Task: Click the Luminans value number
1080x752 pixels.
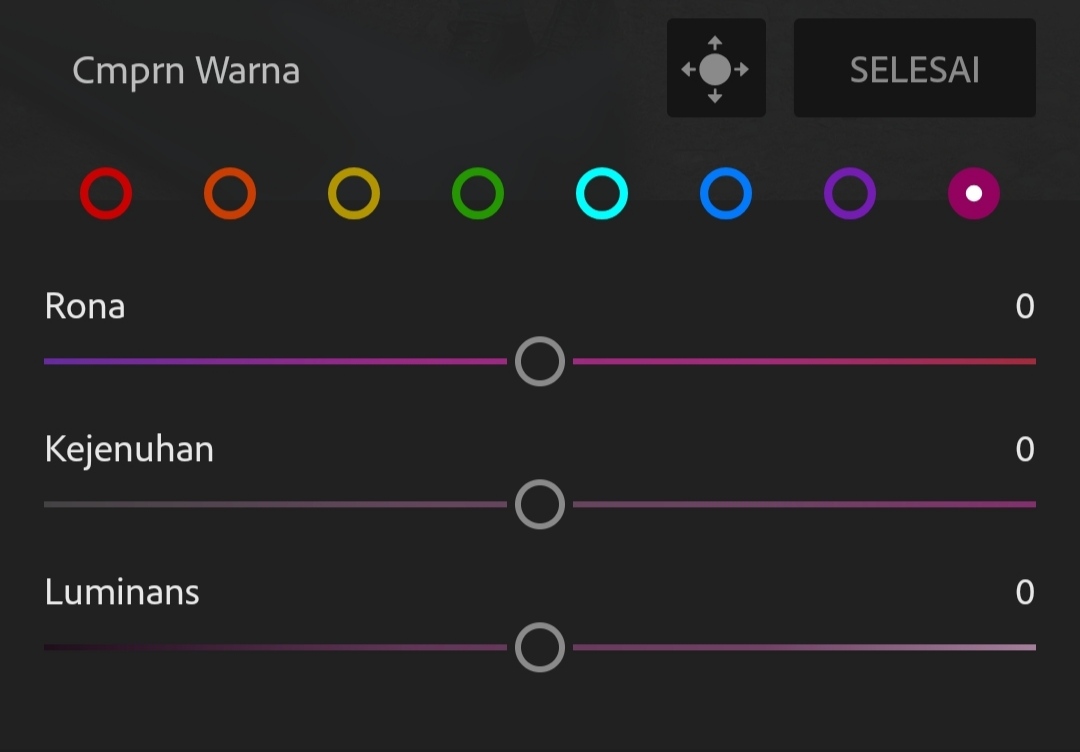Action: (1024, 592)
